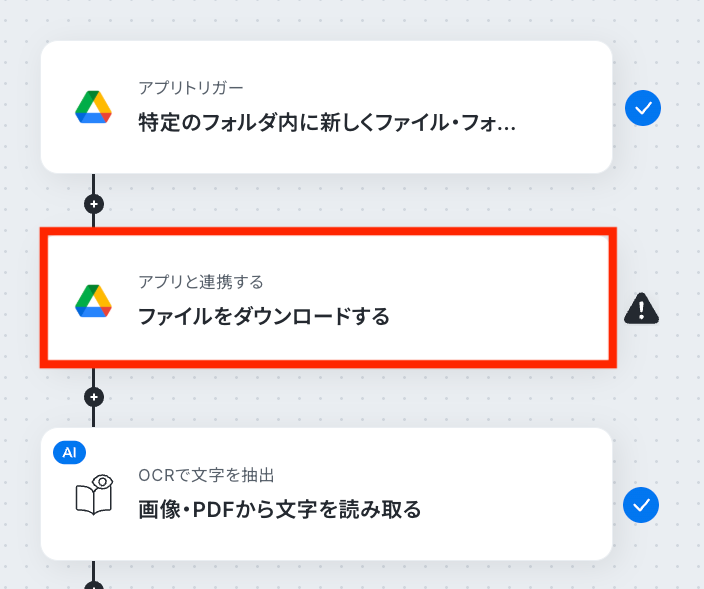
Task: Click the Google Drive icon in the ファイルをダウンロードする card
Action: coord(93,301)
